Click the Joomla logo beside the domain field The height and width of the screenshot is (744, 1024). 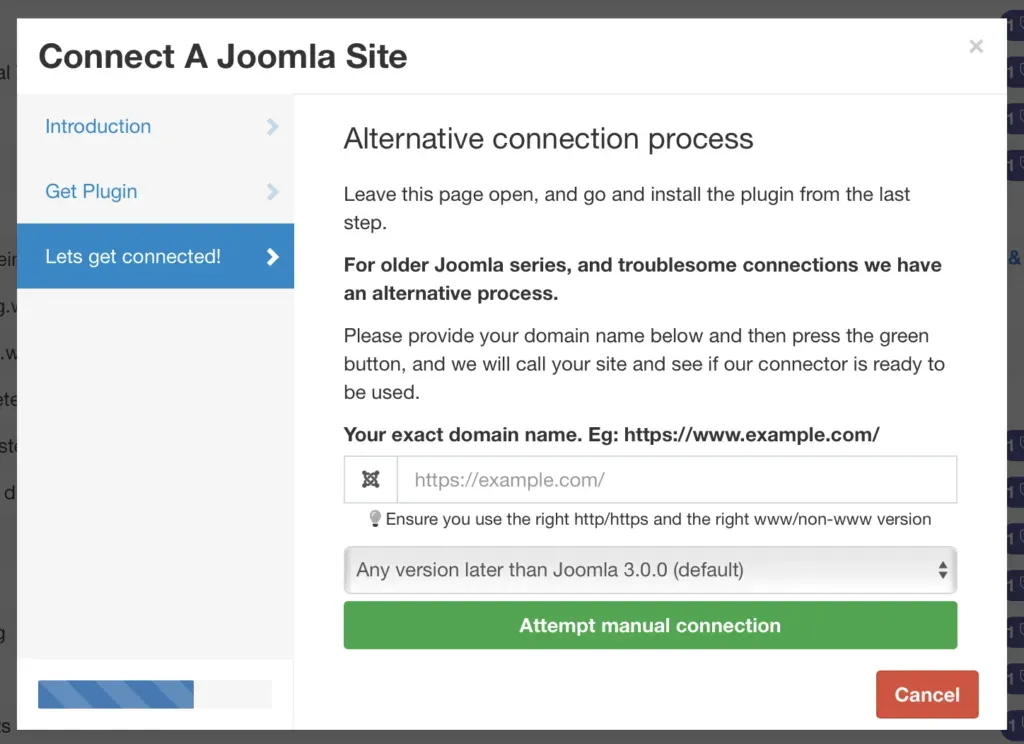pos(370,480)
